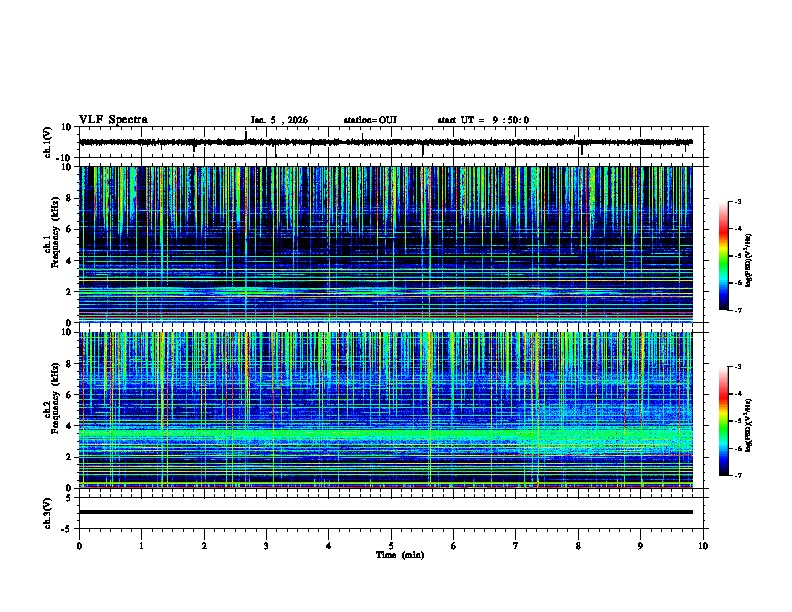Click the "ch.1(V)" waveform axis label
Screen dimensions: 792x612
(x=48, y=142)
